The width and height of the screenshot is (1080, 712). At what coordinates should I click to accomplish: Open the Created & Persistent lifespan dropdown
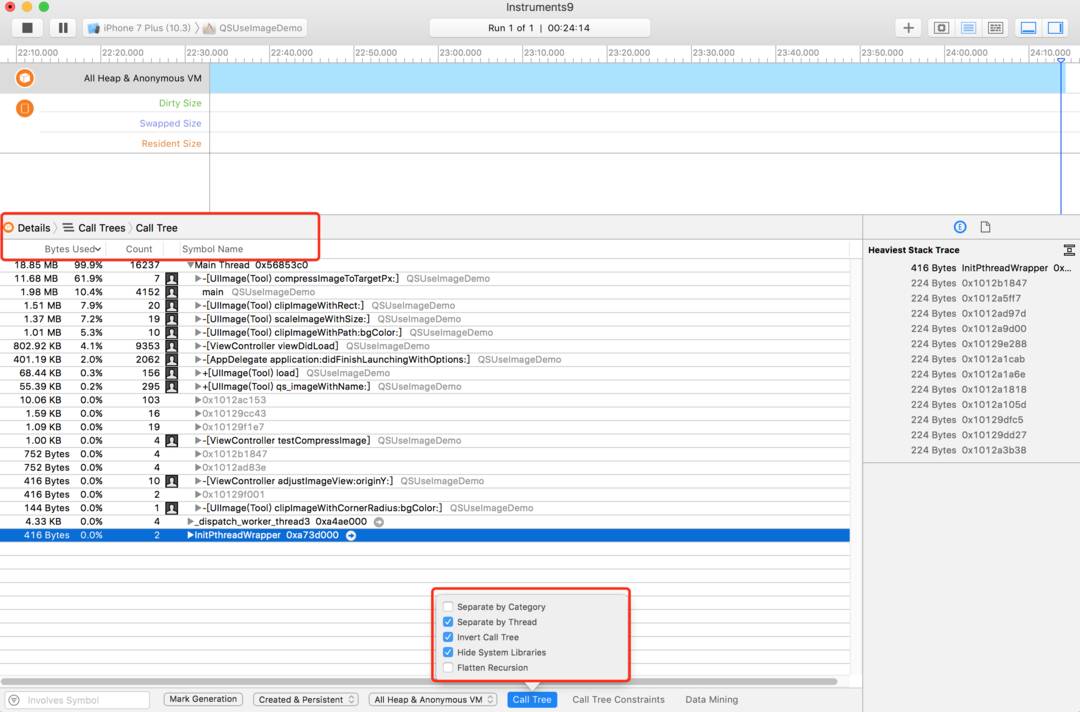point(306,700)
